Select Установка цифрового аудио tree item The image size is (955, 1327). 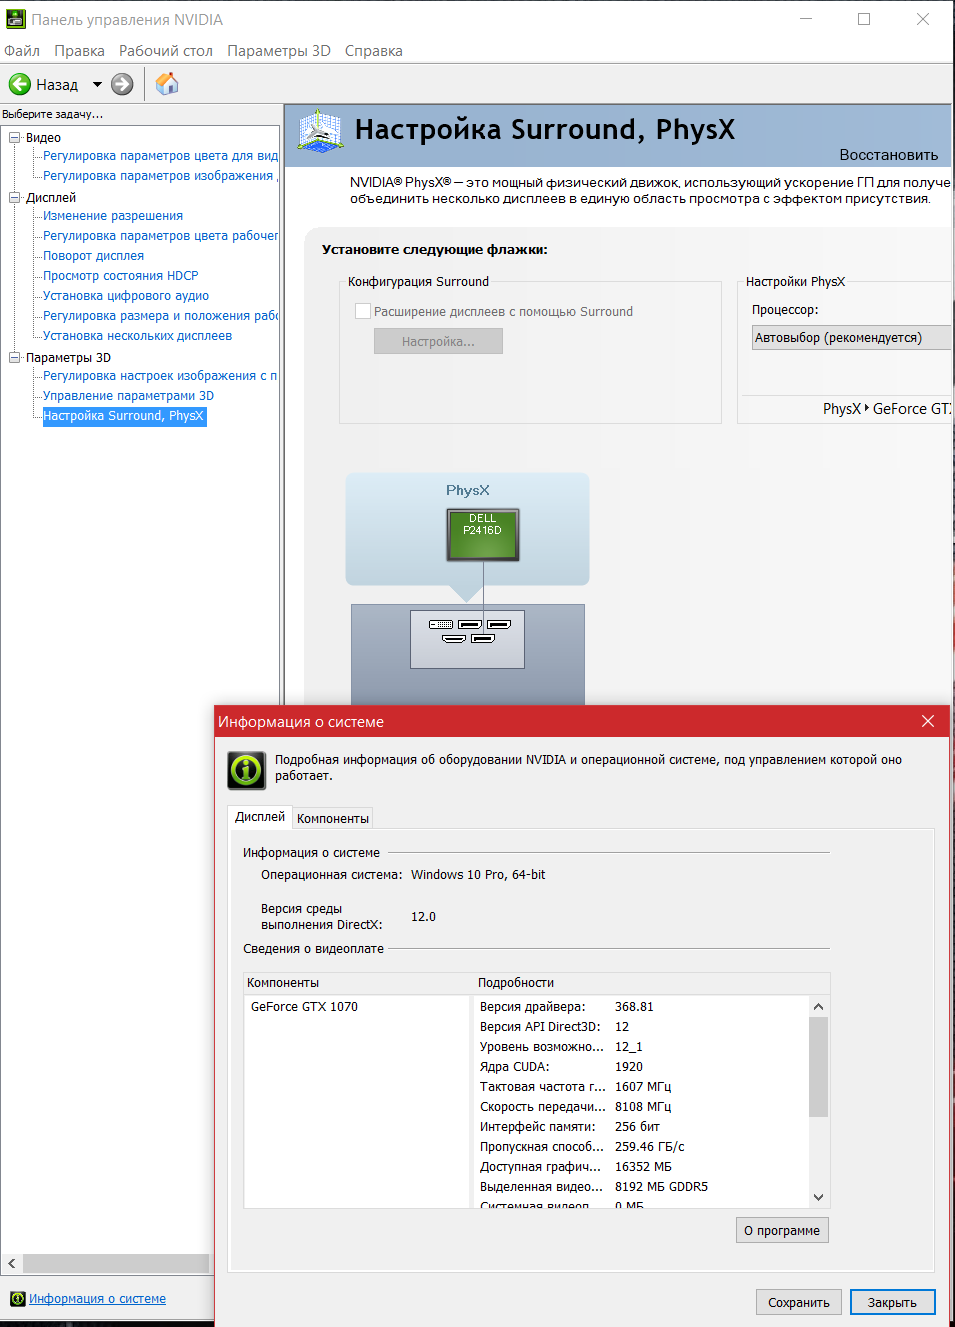point(126,296)
